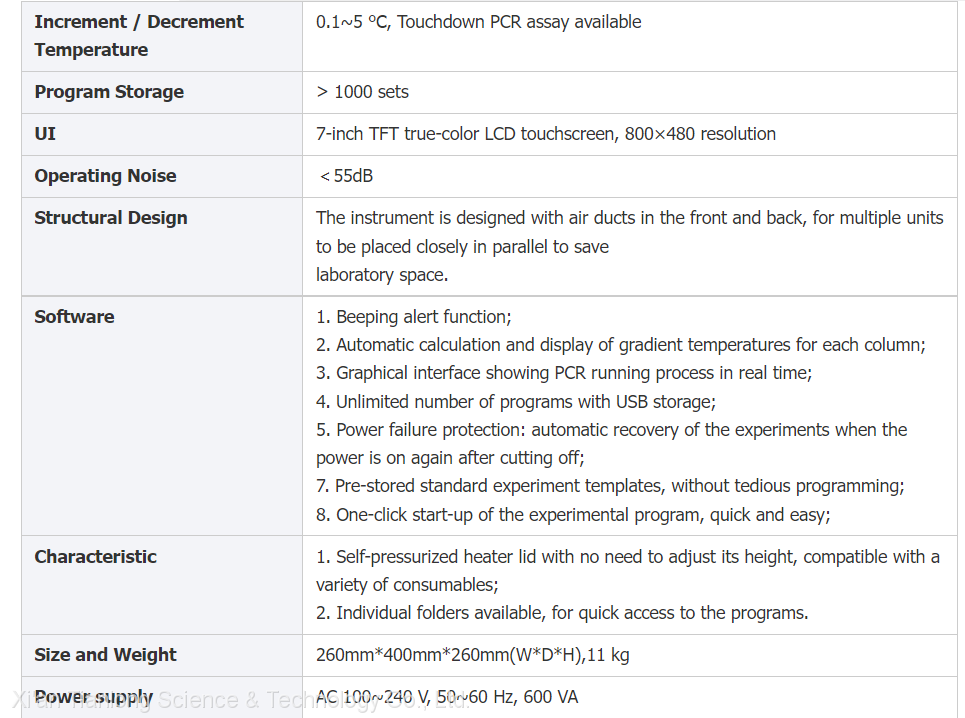Click the Individual folders available line
This screenshot has height=718, width=965.
(x=562, y=613)
